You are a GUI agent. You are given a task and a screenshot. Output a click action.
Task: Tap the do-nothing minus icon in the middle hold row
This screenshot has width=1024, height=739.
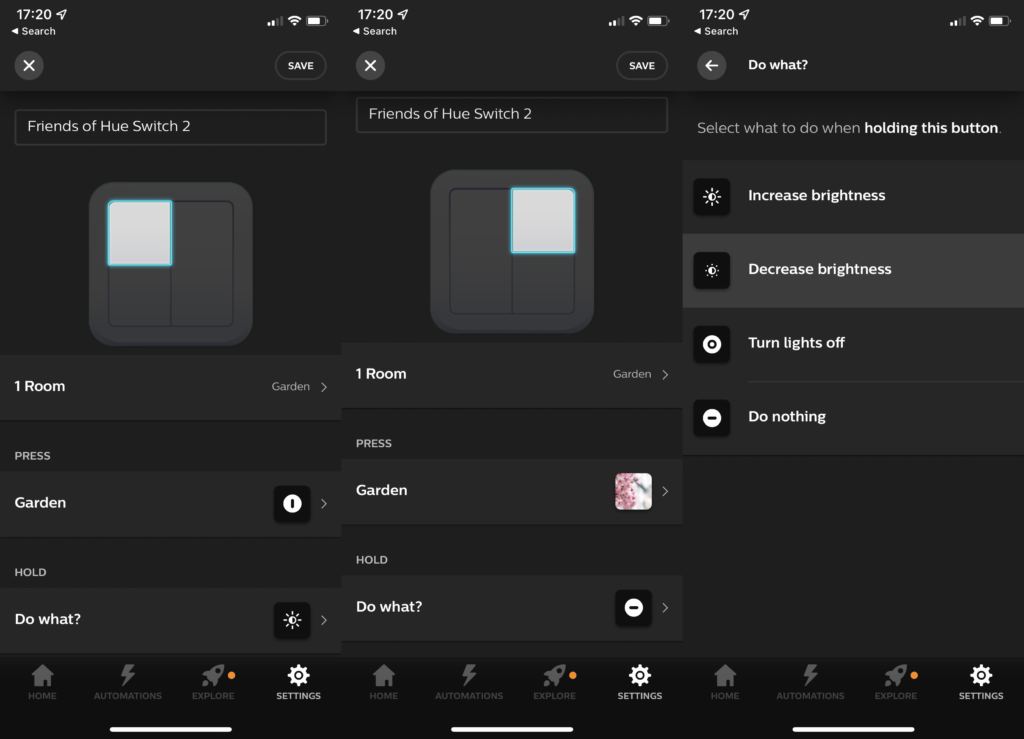pos(633,608)
